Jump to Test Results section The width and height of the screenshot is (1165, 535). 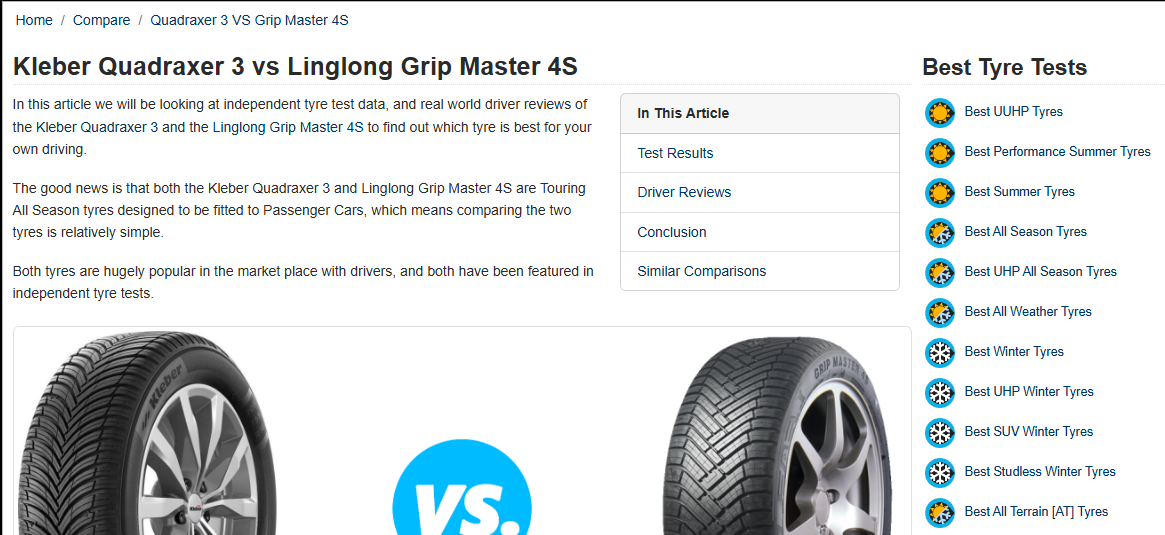click(675, 153)
